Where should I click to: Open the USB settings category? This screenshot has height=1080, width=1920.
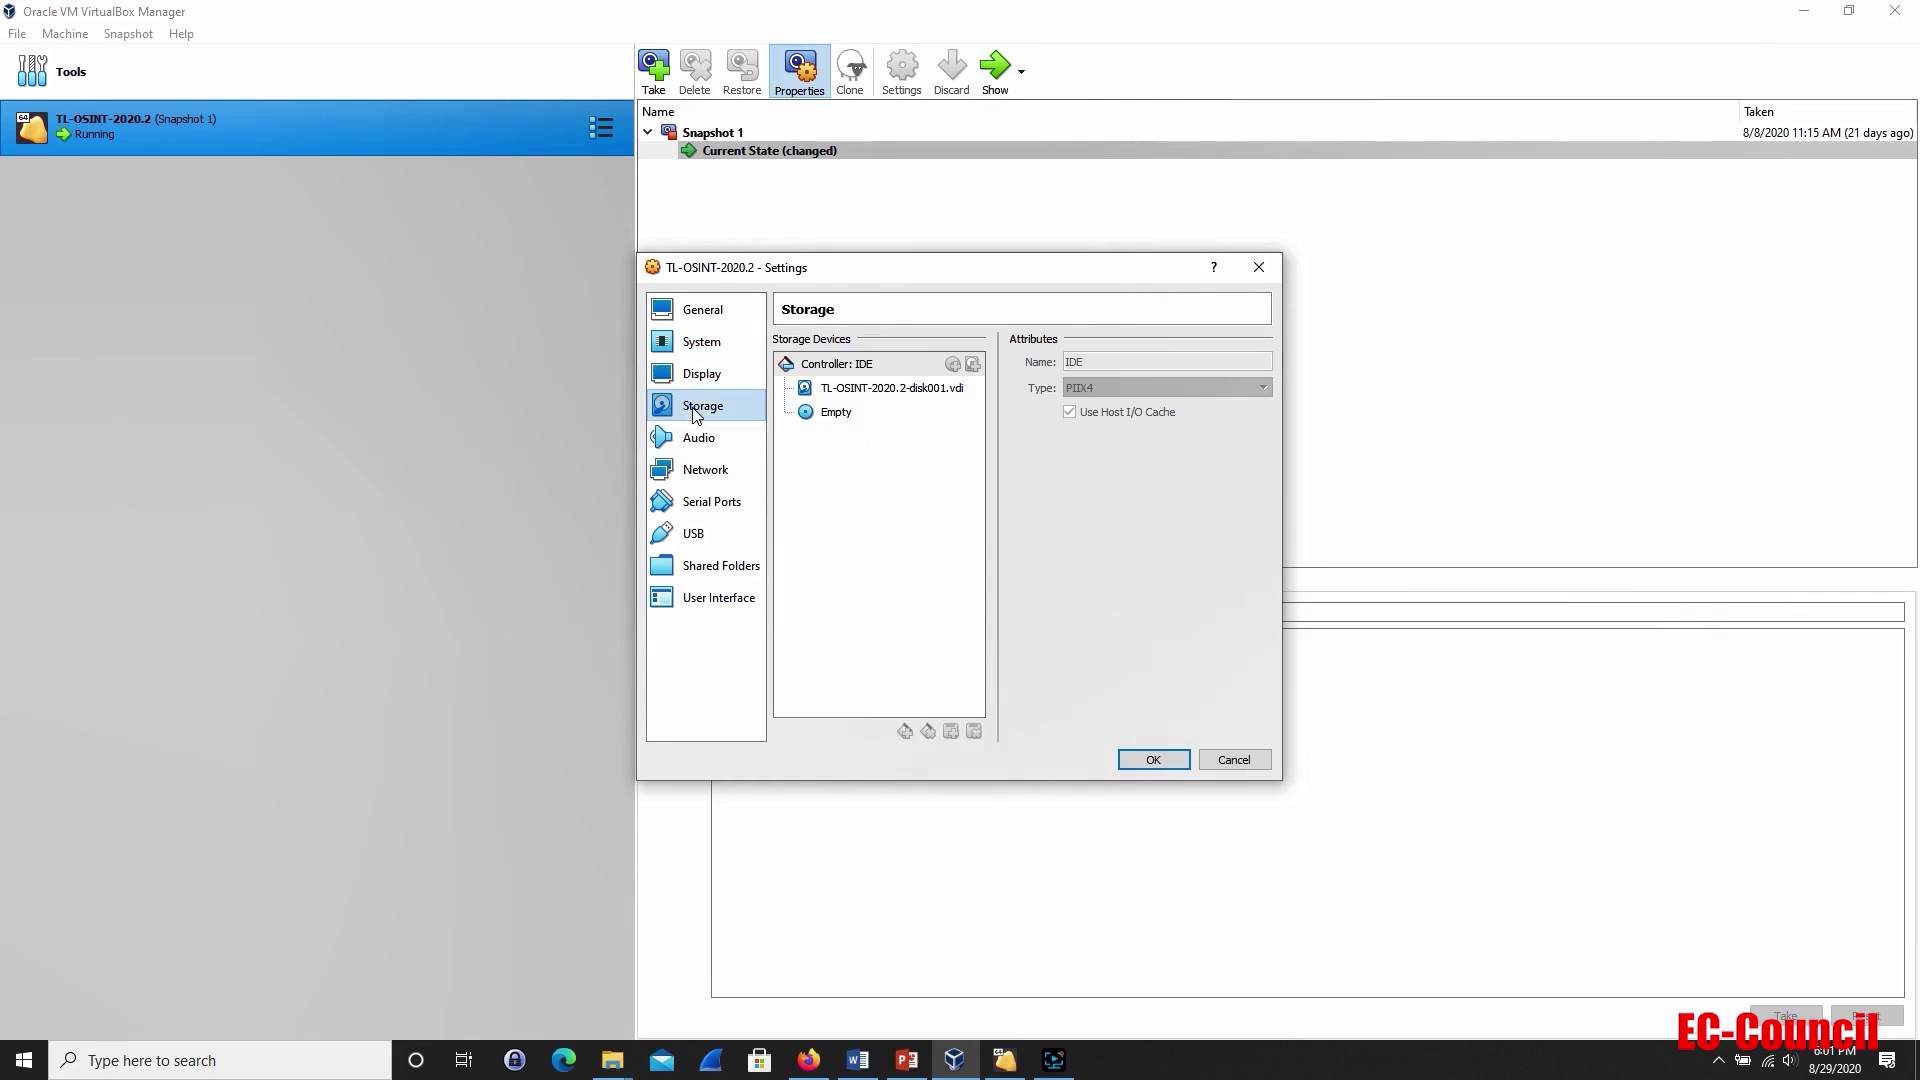706,534
